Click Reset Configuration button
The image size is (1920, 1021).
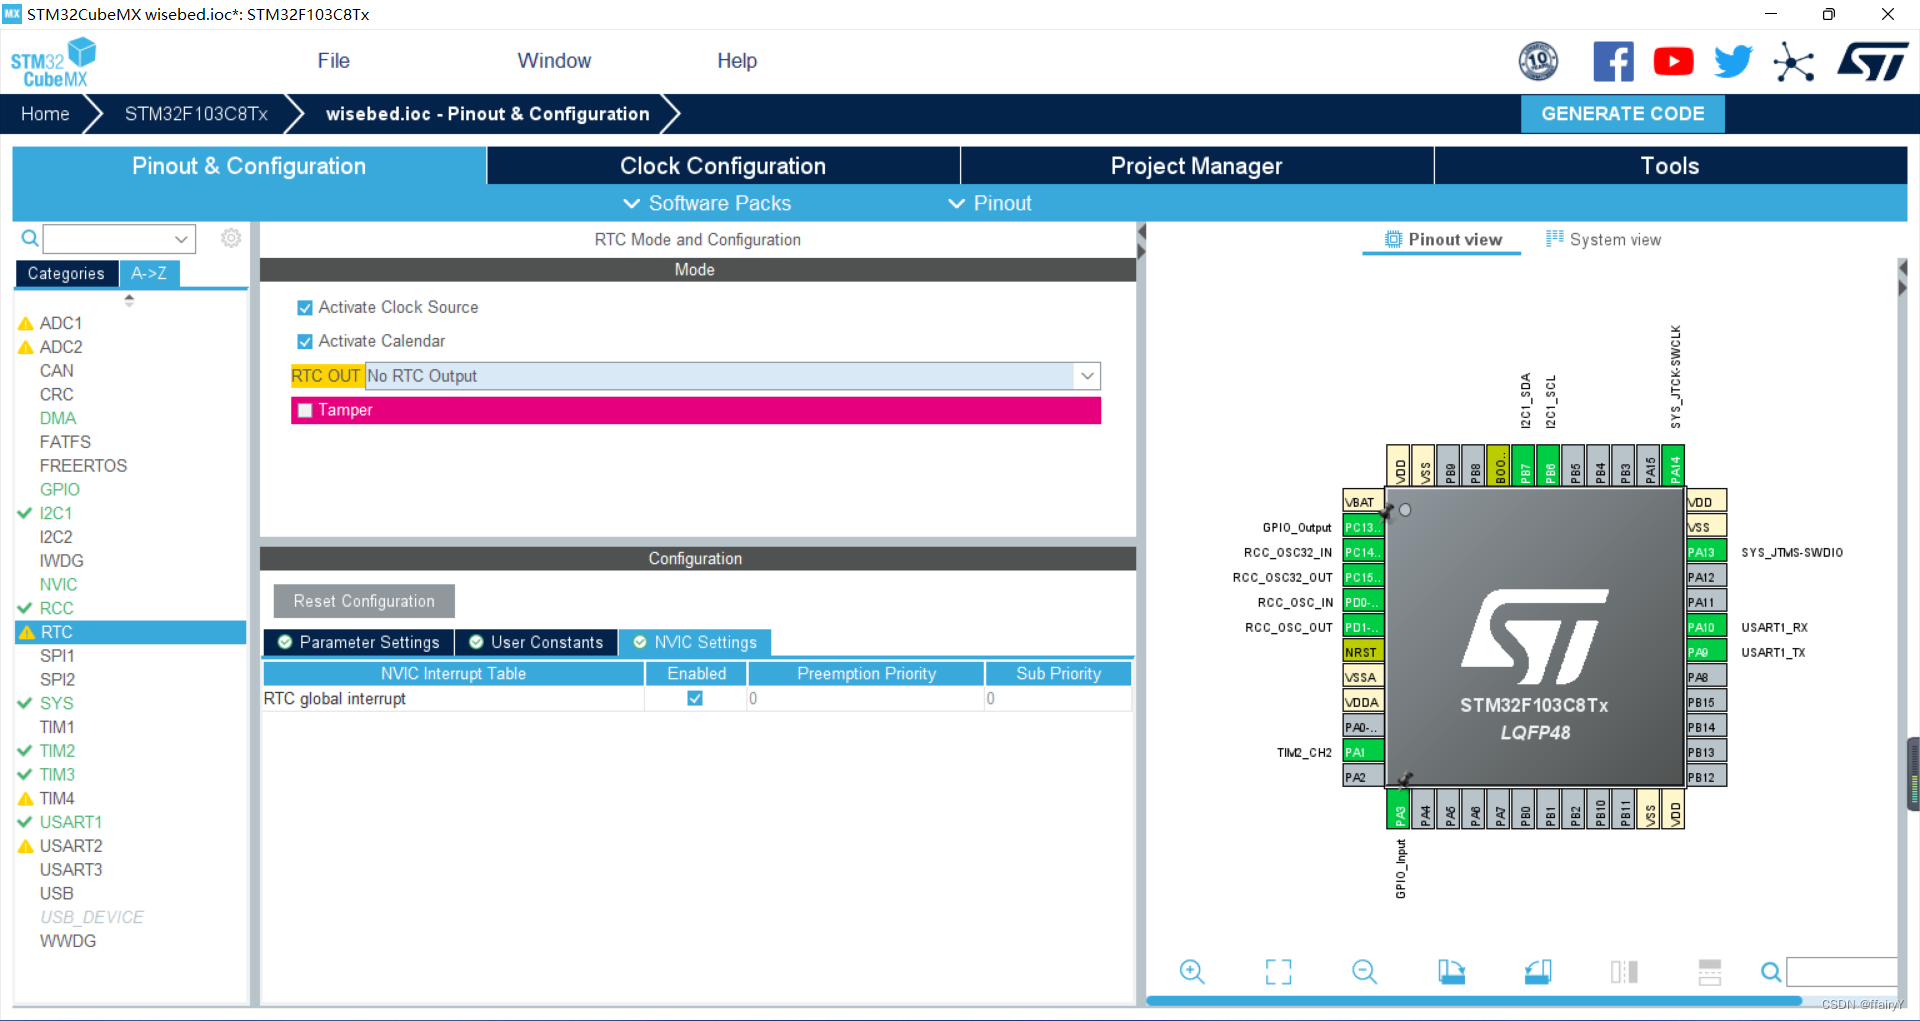364,601
